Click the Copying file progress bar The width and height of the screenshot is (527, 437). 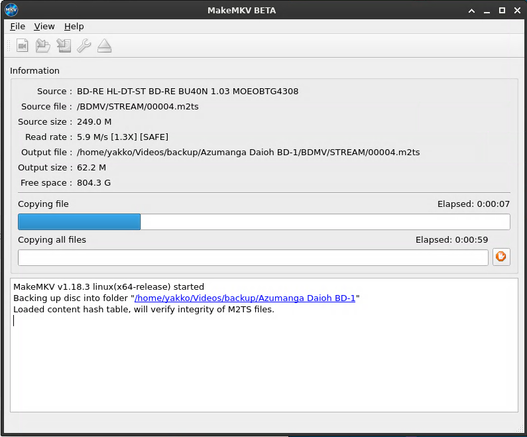pos(264,222)
